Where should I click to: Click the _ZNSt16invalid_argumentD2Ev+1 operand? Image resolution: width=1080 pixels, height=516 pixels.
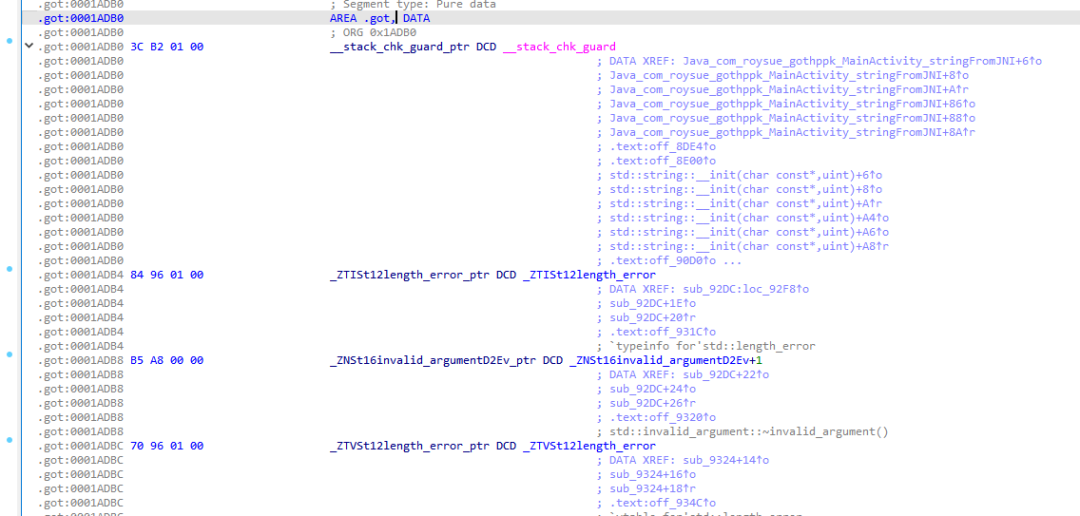(665, 360)
